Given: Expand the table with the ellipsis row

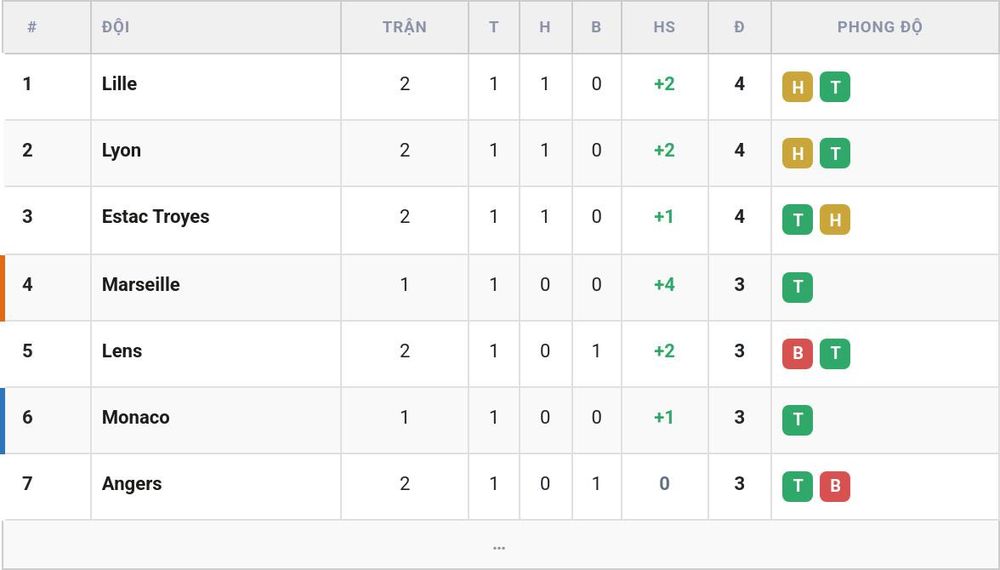Looking at the screenshot, I should 499,546.
